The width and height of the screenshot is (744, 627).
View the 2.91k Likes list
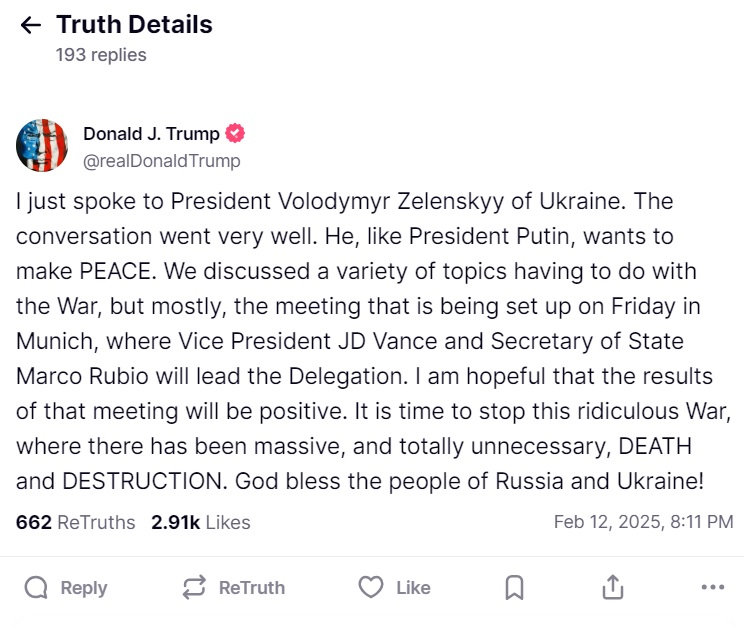200,522
